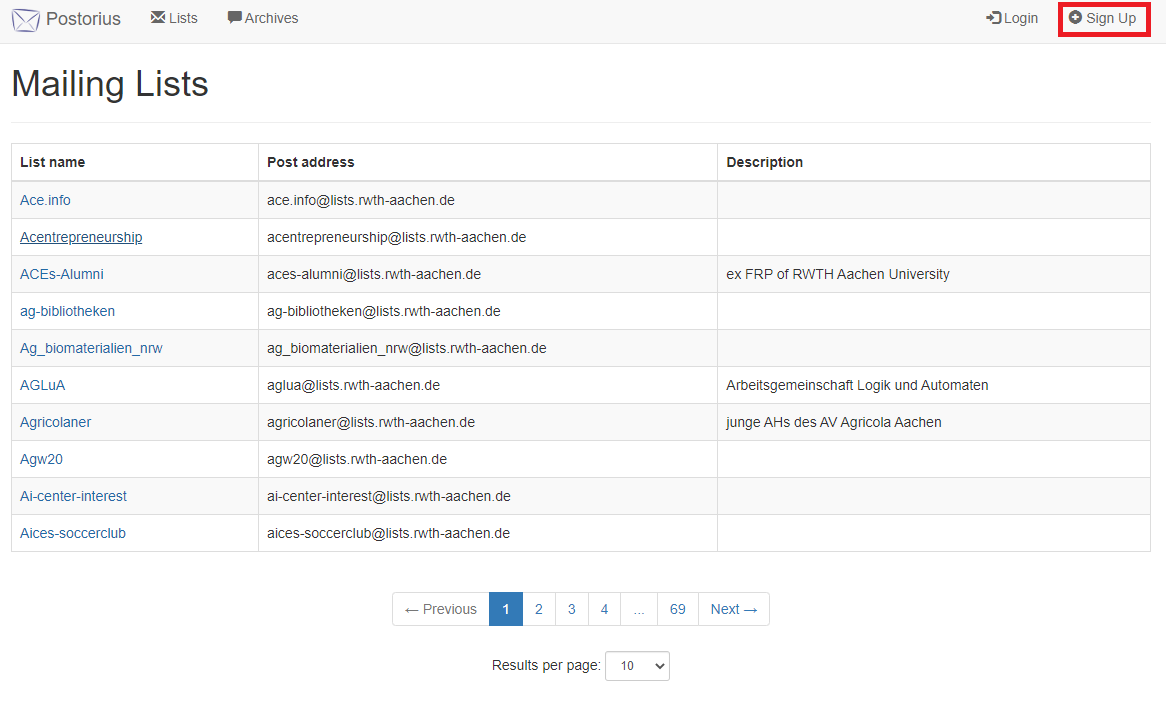The height and width of the screenshot is (705, 1166).
Task: Expand the Results per page dropdown
Action: [x=637, y=666]
